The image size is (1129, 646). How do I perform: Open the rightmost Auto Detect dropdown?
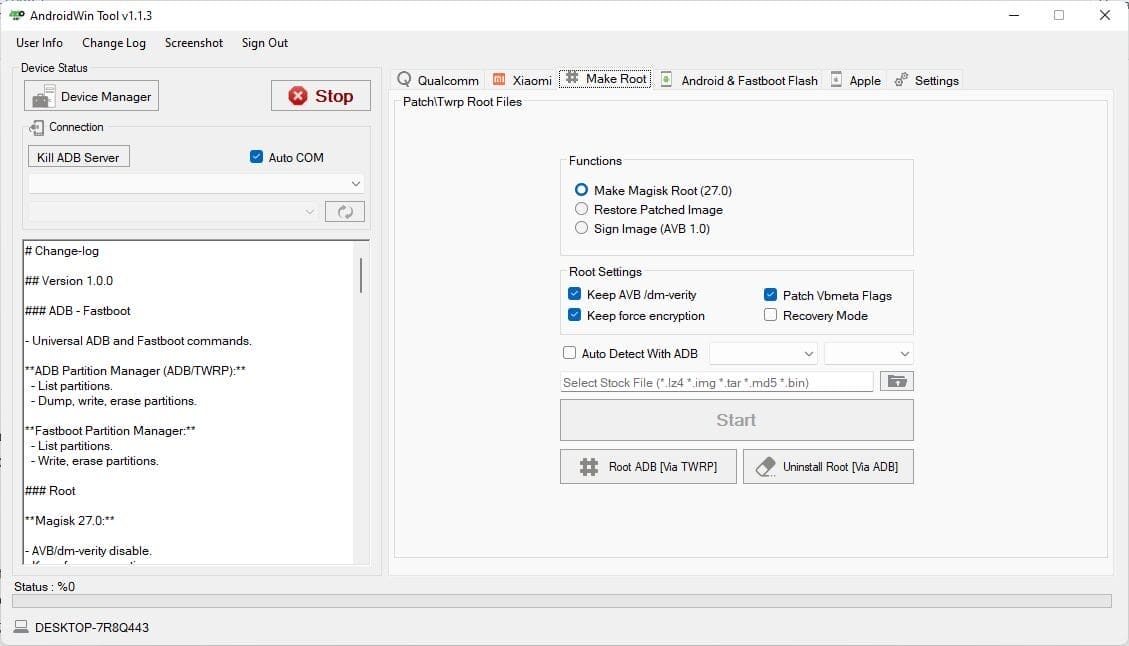(868, 352)
